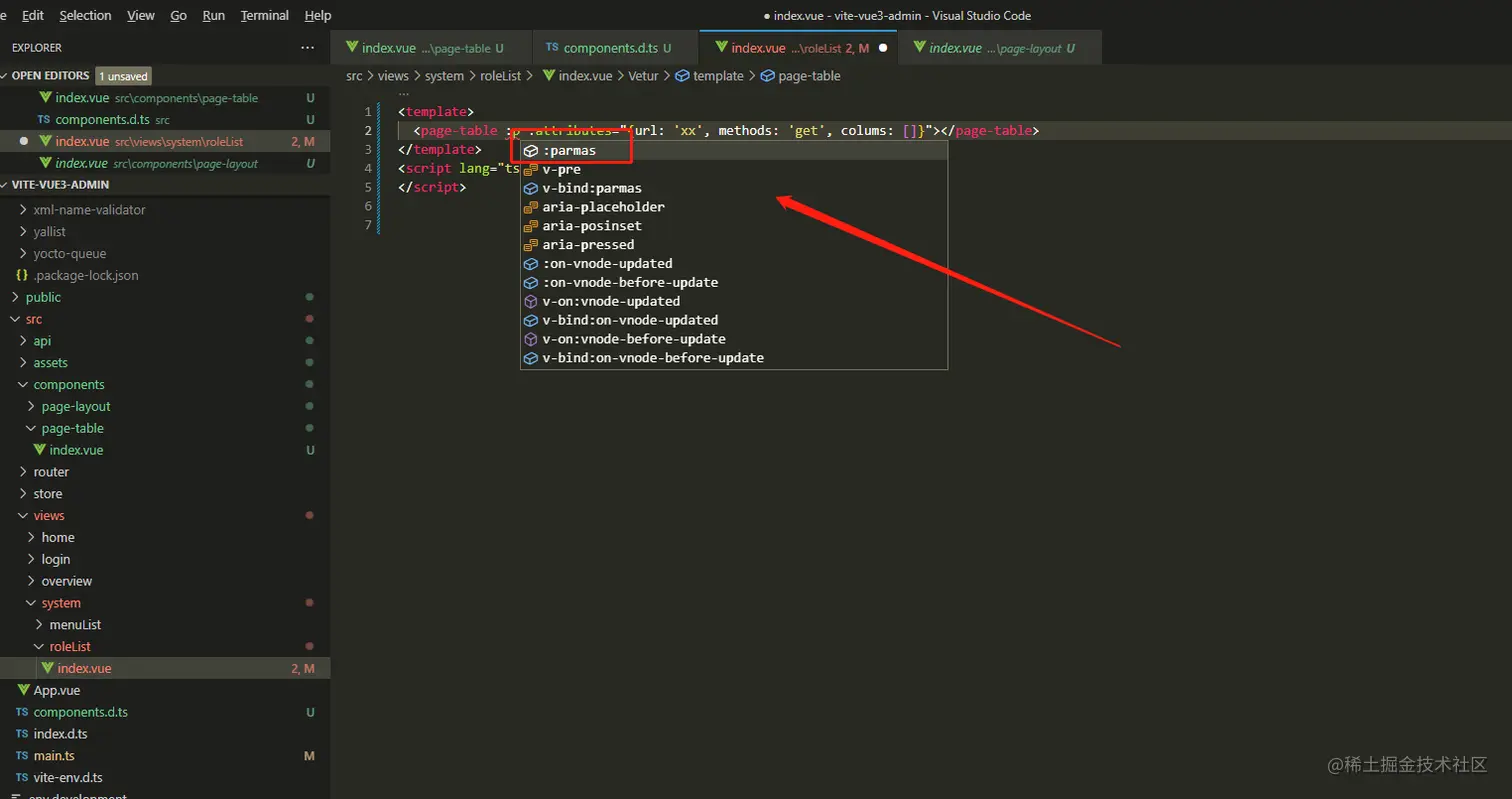Click the template symbol icon in breadcrumbs
1512x799 pixels.
click(683, 76)
